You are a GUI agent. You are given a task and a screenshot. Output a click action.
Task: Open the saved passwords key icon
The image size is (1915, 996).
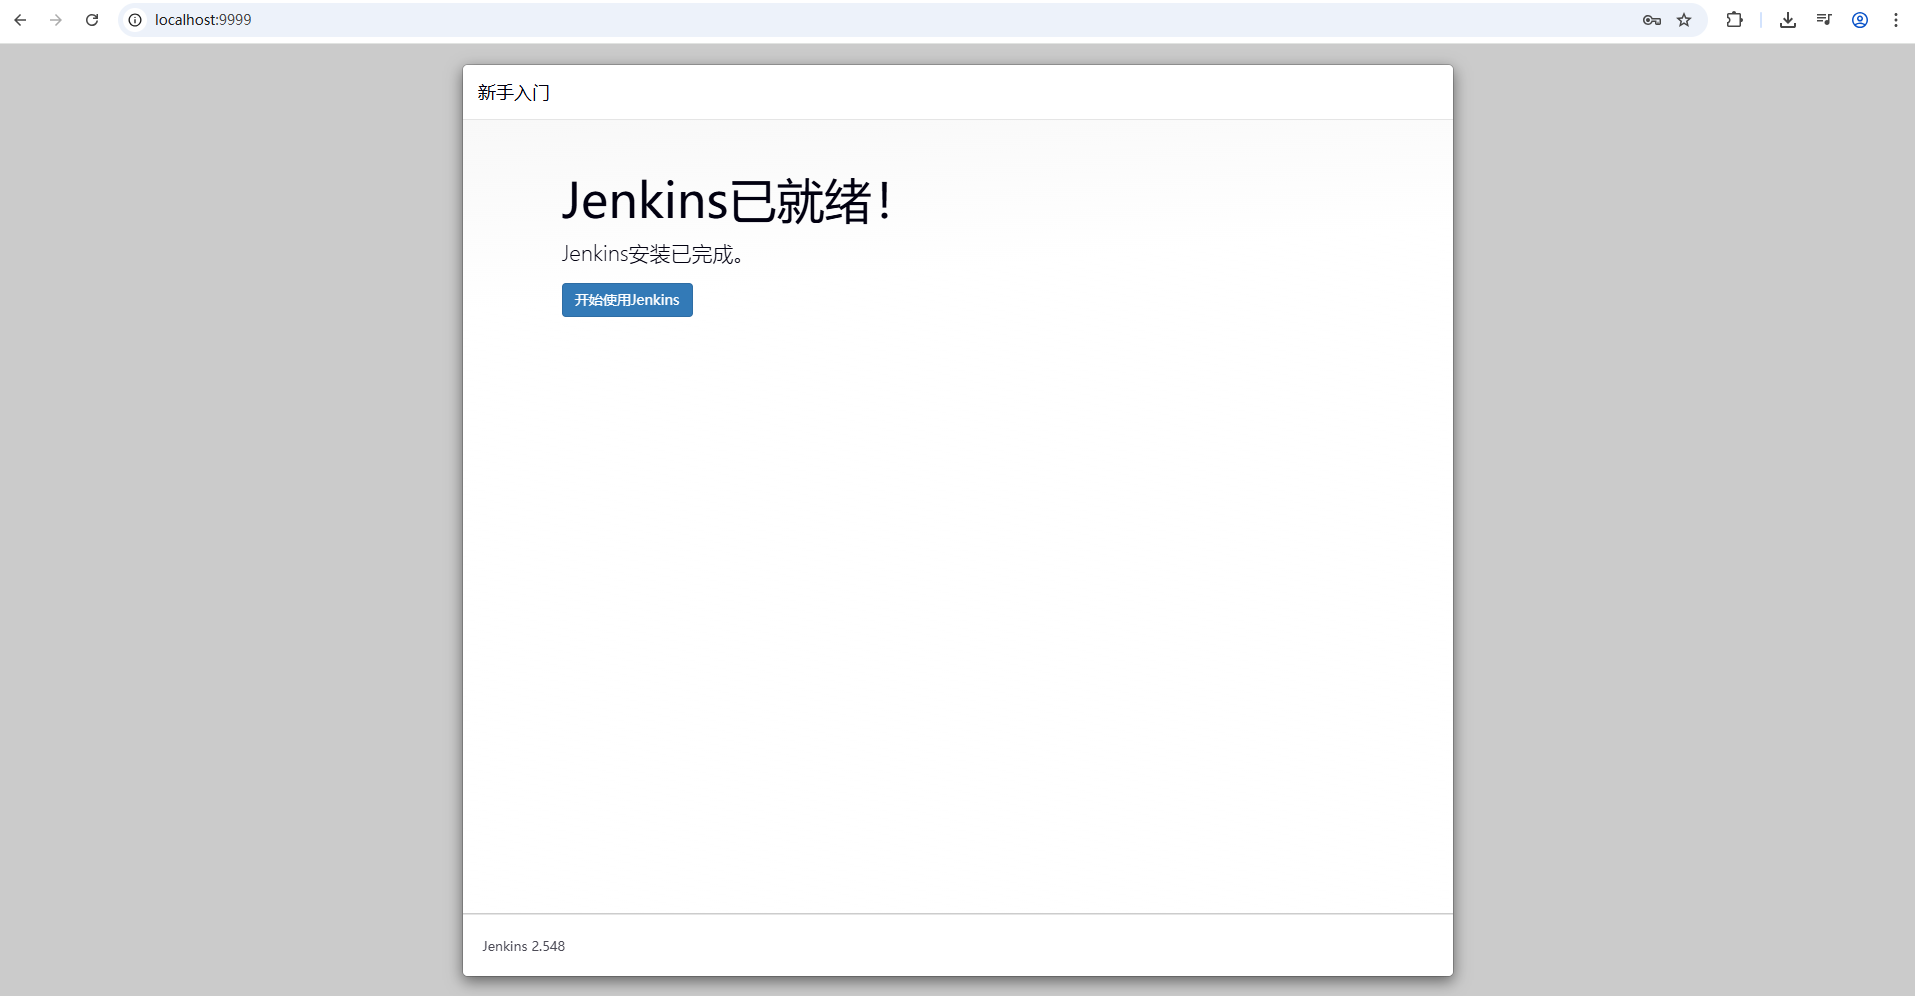pos(1651,20)
